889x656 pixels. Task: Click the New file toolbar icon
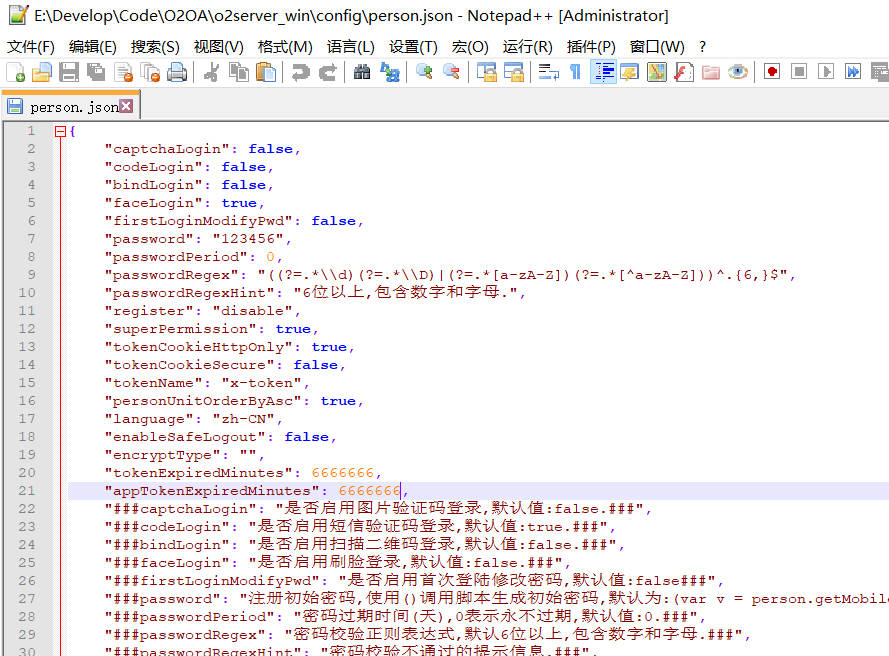[16, 72]
